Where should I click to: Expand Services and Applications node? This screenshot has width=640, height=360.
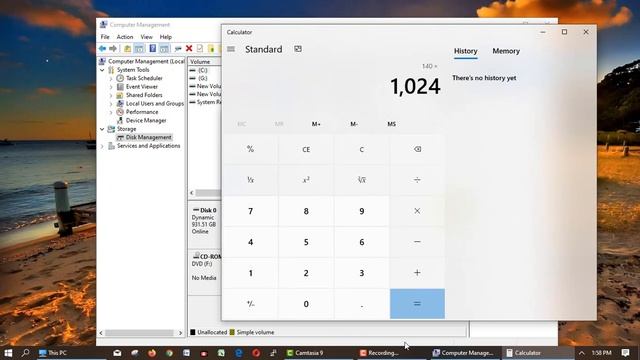(x=102, y=146)
